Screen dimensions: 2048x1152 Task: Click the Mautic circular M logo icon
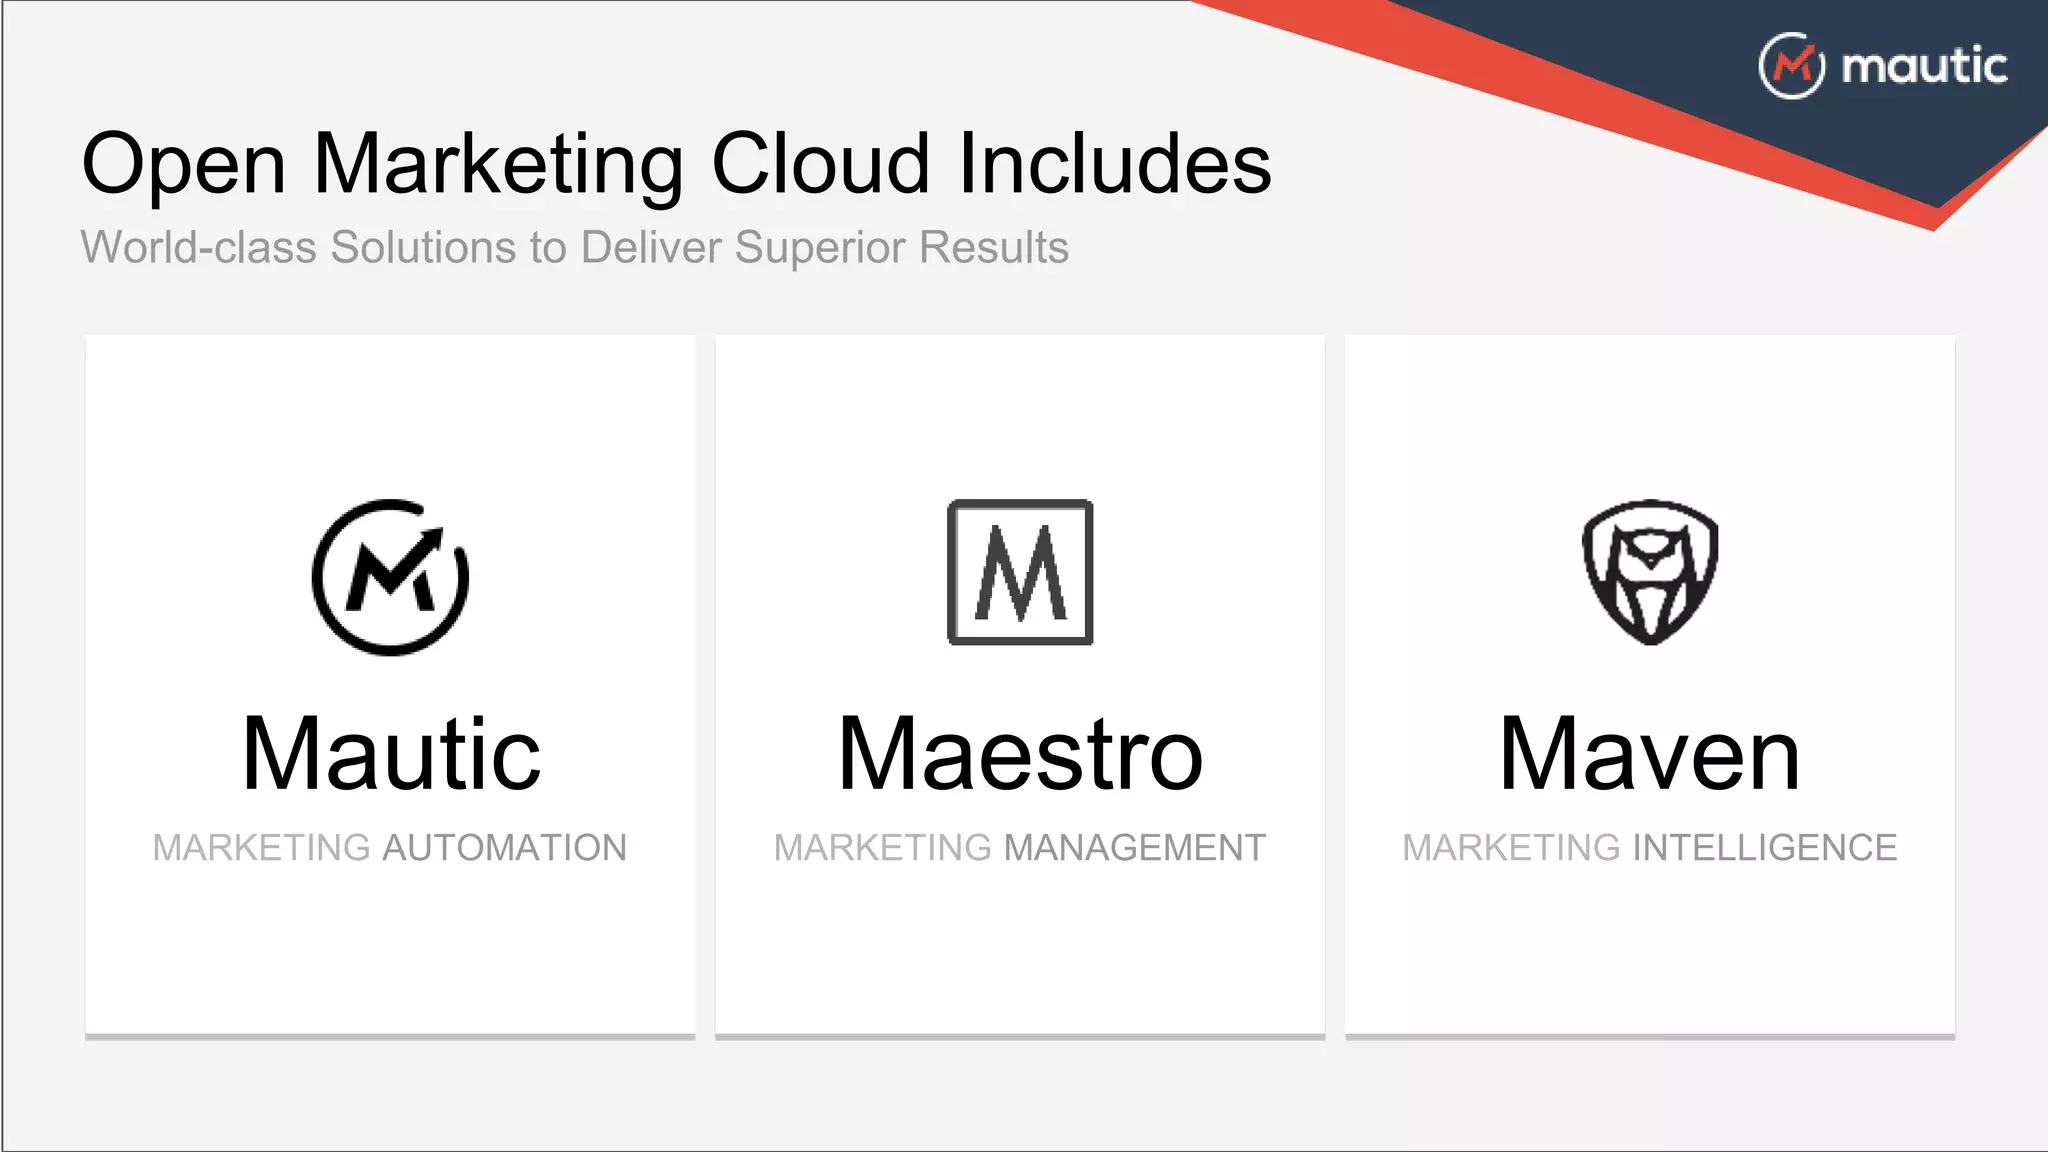click(x=390, y=577)
